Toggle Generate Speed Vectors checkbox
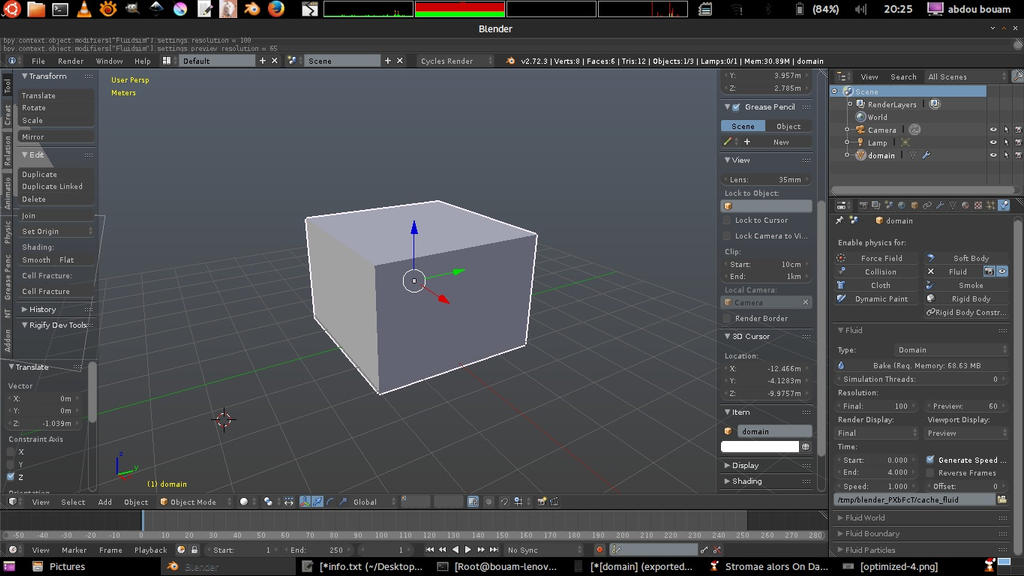The width and height of the screenshot is (1024, 576). [x=930, y=460]
